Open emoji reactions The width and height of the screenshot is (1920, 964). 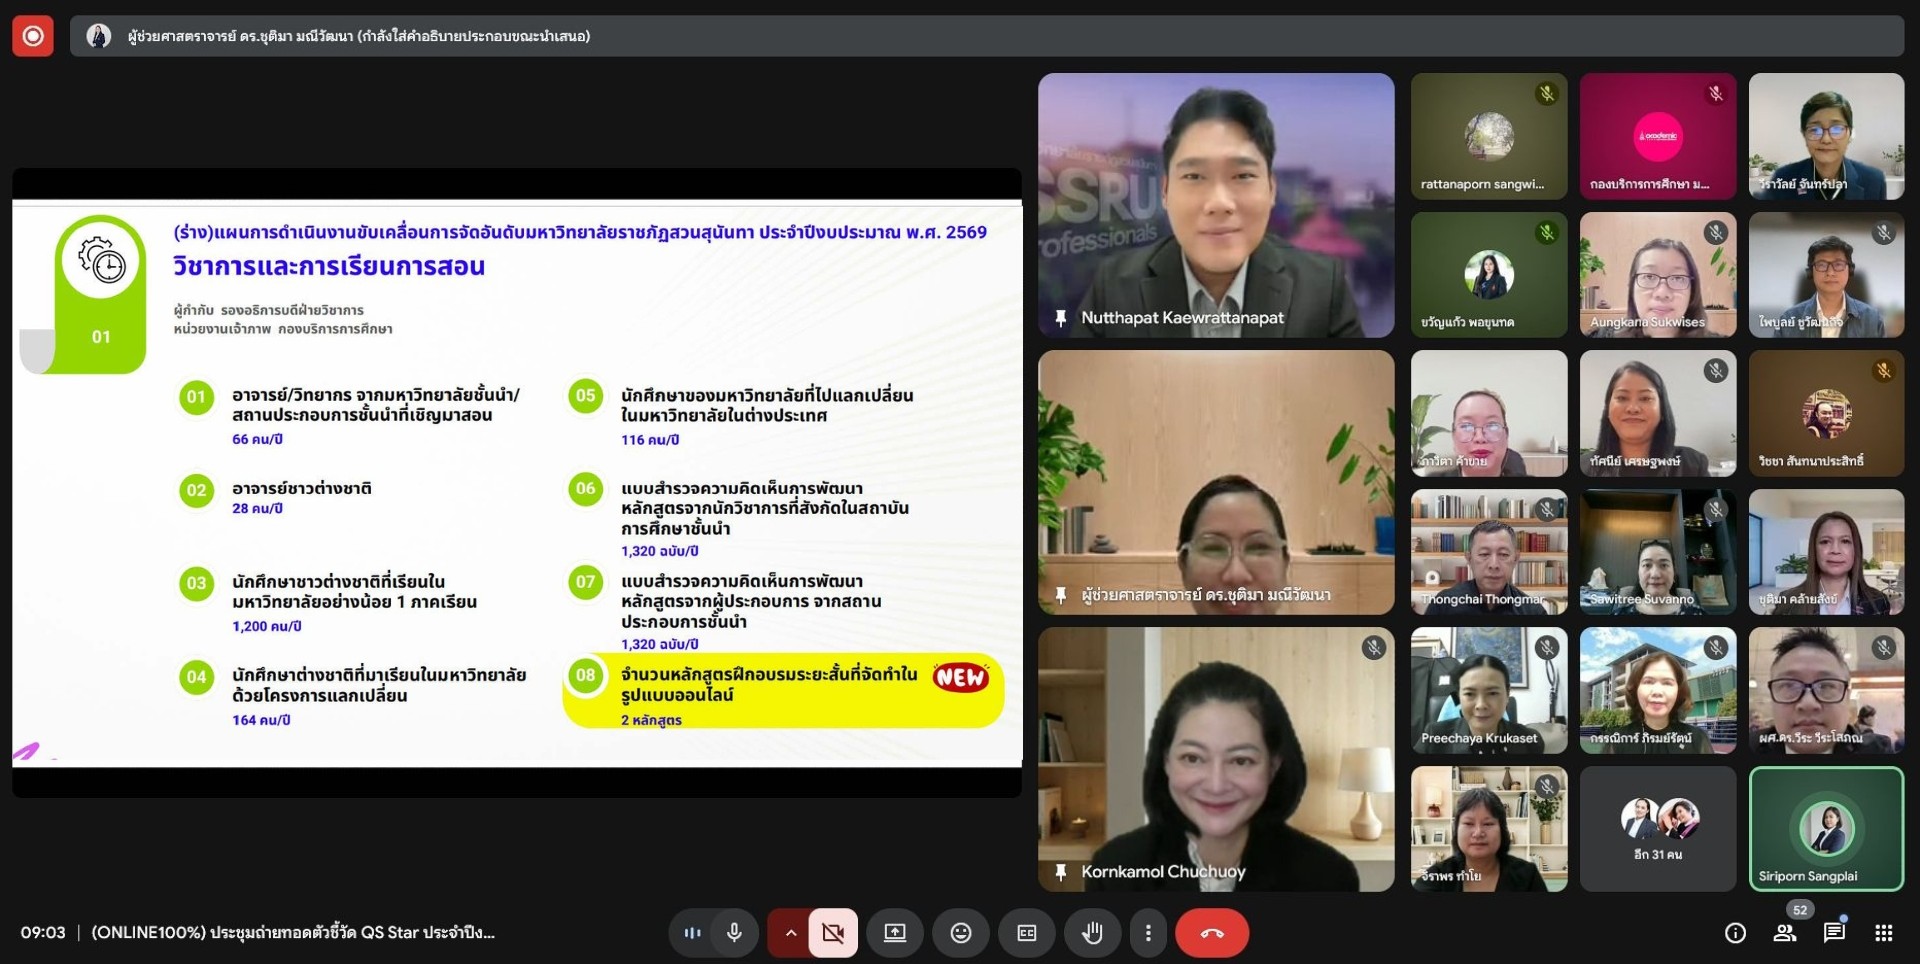(x=960, y=933)
